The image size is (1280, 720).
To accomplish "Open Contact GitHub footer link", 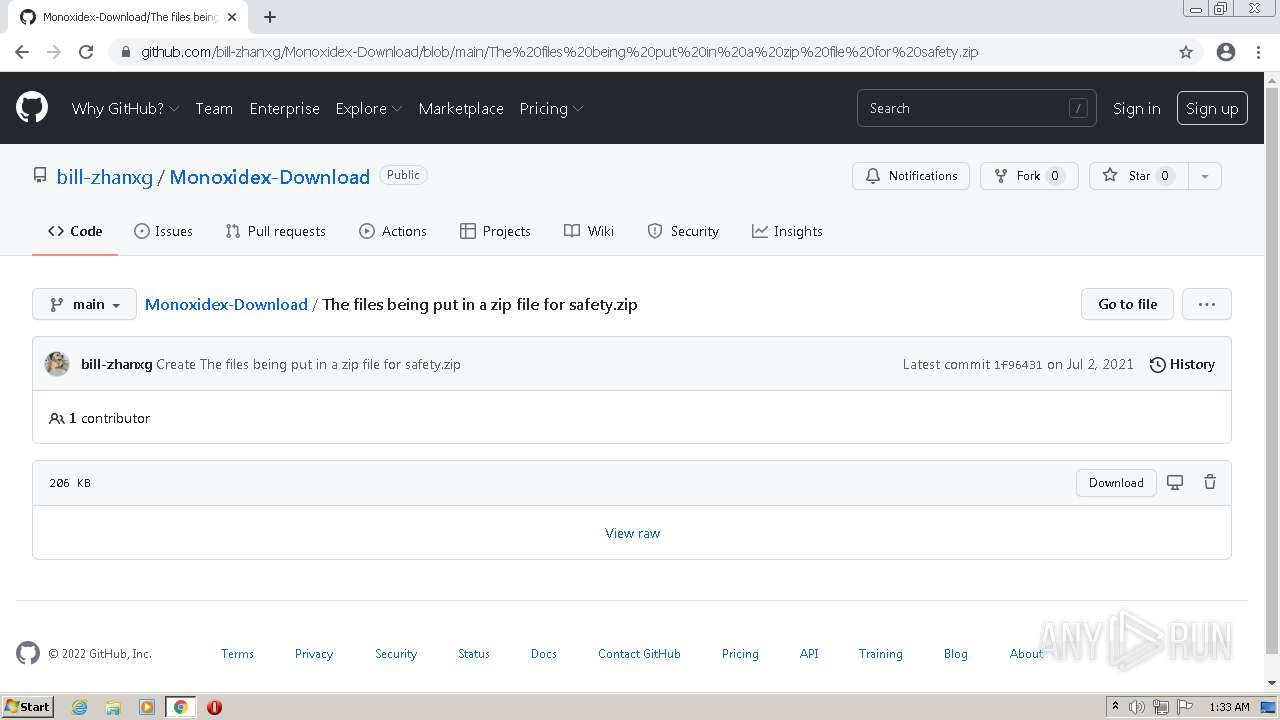I will coord(639,653).
